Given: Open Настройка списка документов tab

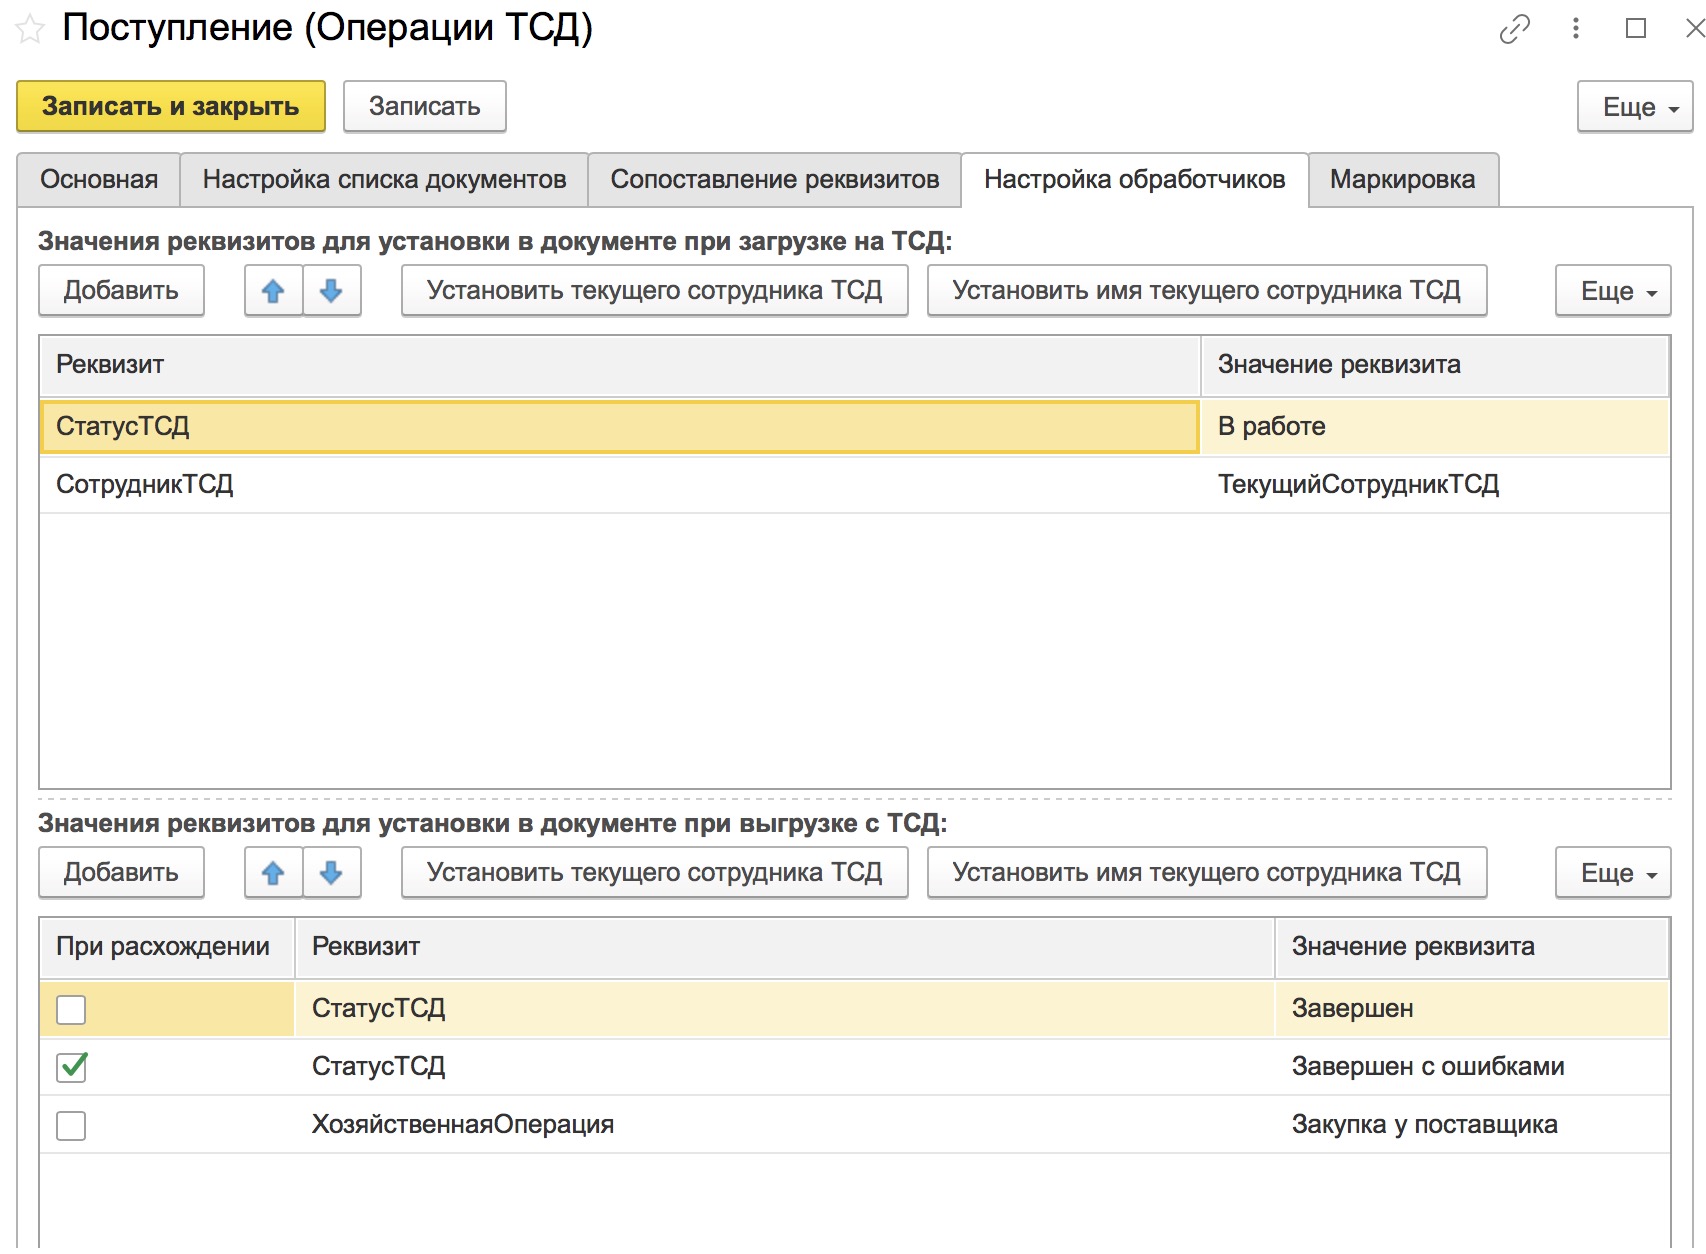Looking at the screenshot, I should tap(384, 180).
